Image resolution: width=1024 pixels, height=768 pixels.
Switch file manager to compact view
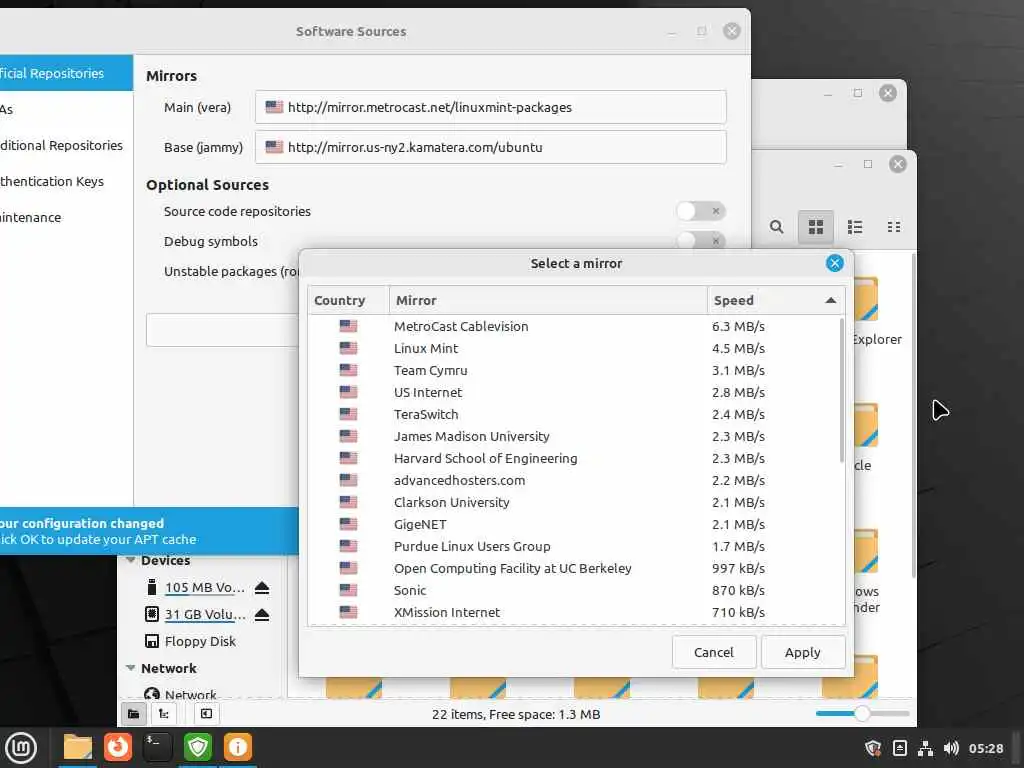[x=894, y=227]
